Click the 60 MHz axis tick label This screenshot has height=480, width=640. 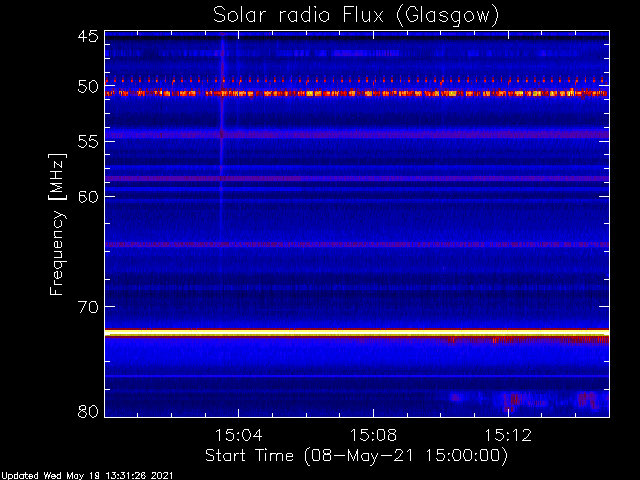click(x=88, y=197)
